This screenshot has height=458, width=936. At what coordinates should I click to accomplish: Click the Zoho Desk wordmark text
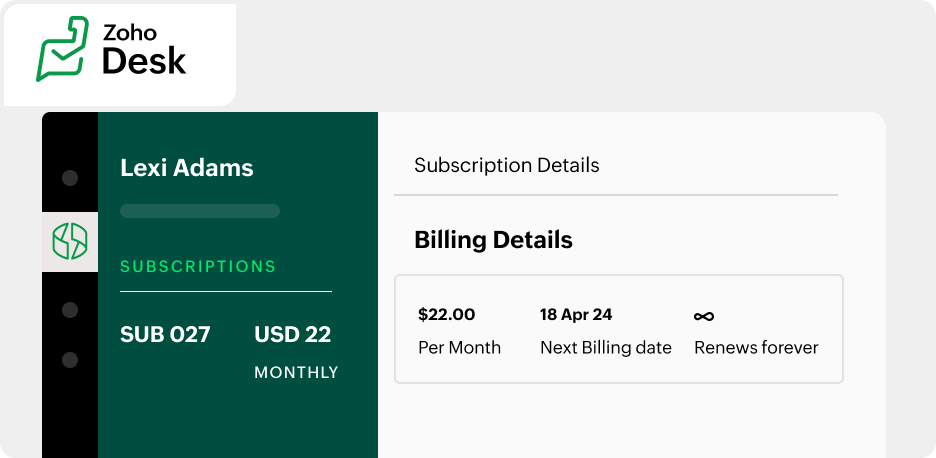(x=144, y=50)
